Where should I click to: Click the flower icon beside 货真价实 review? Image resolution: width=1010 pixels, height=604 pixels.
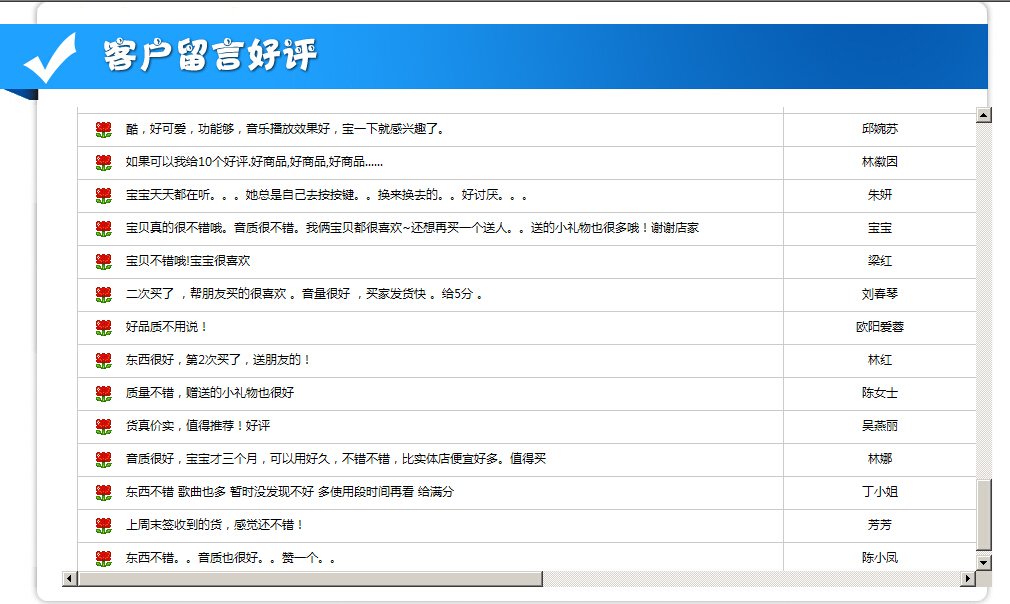(x=103, y=426)
